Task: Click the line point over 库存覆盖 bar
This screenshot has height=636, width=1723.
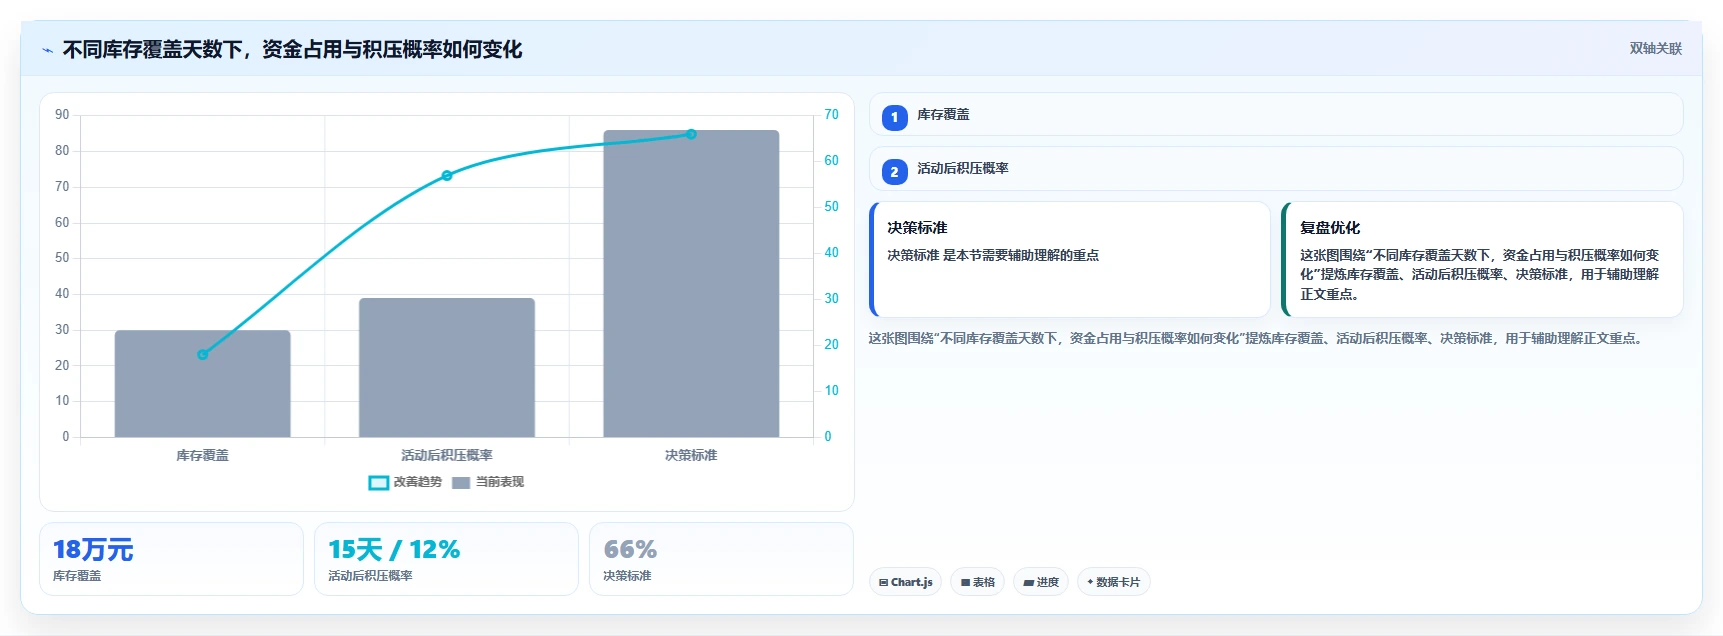Action: (203, 355)
